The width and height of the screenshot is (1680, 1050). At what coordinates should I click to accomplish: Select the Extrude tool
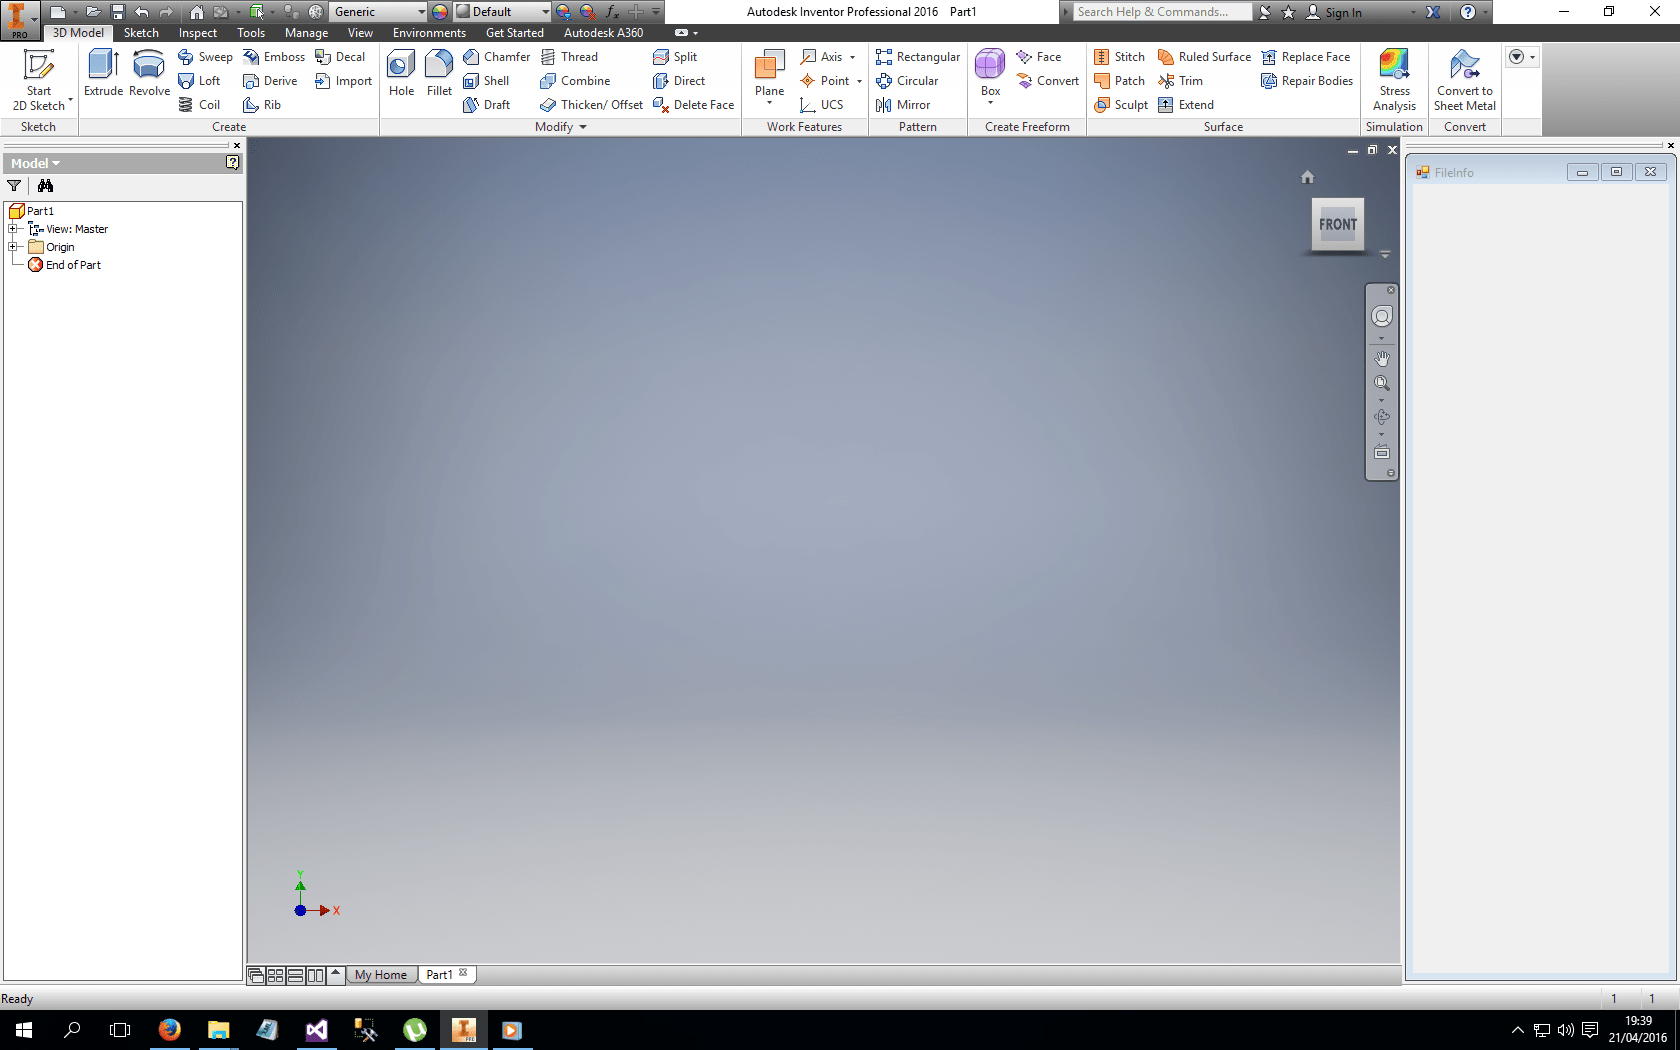tap(103, 73)
